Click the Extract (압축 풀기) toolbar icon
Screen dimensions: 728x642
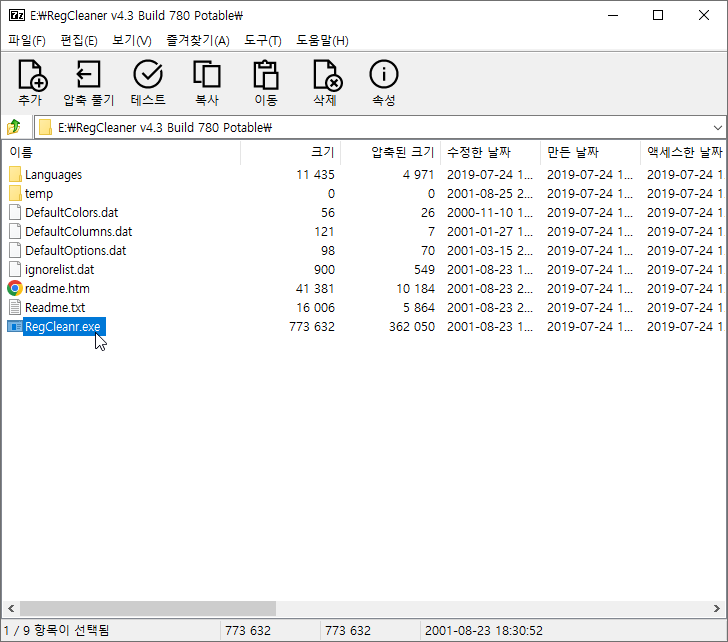pos(88,74)
